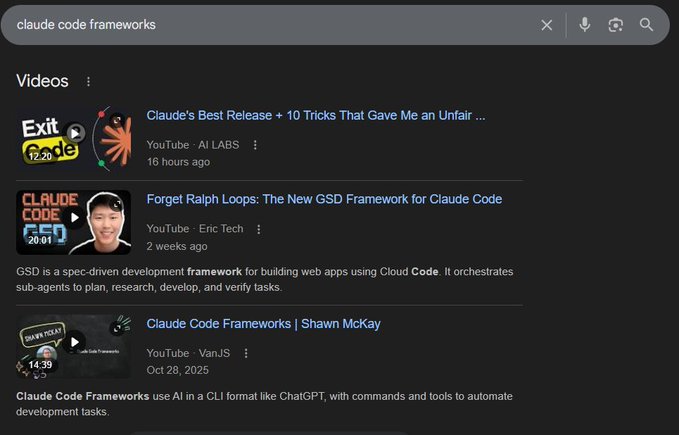Open "Forget Ralph Loops" GSD Framework link
Screen dimensions: 679x435
click(324, 200)
